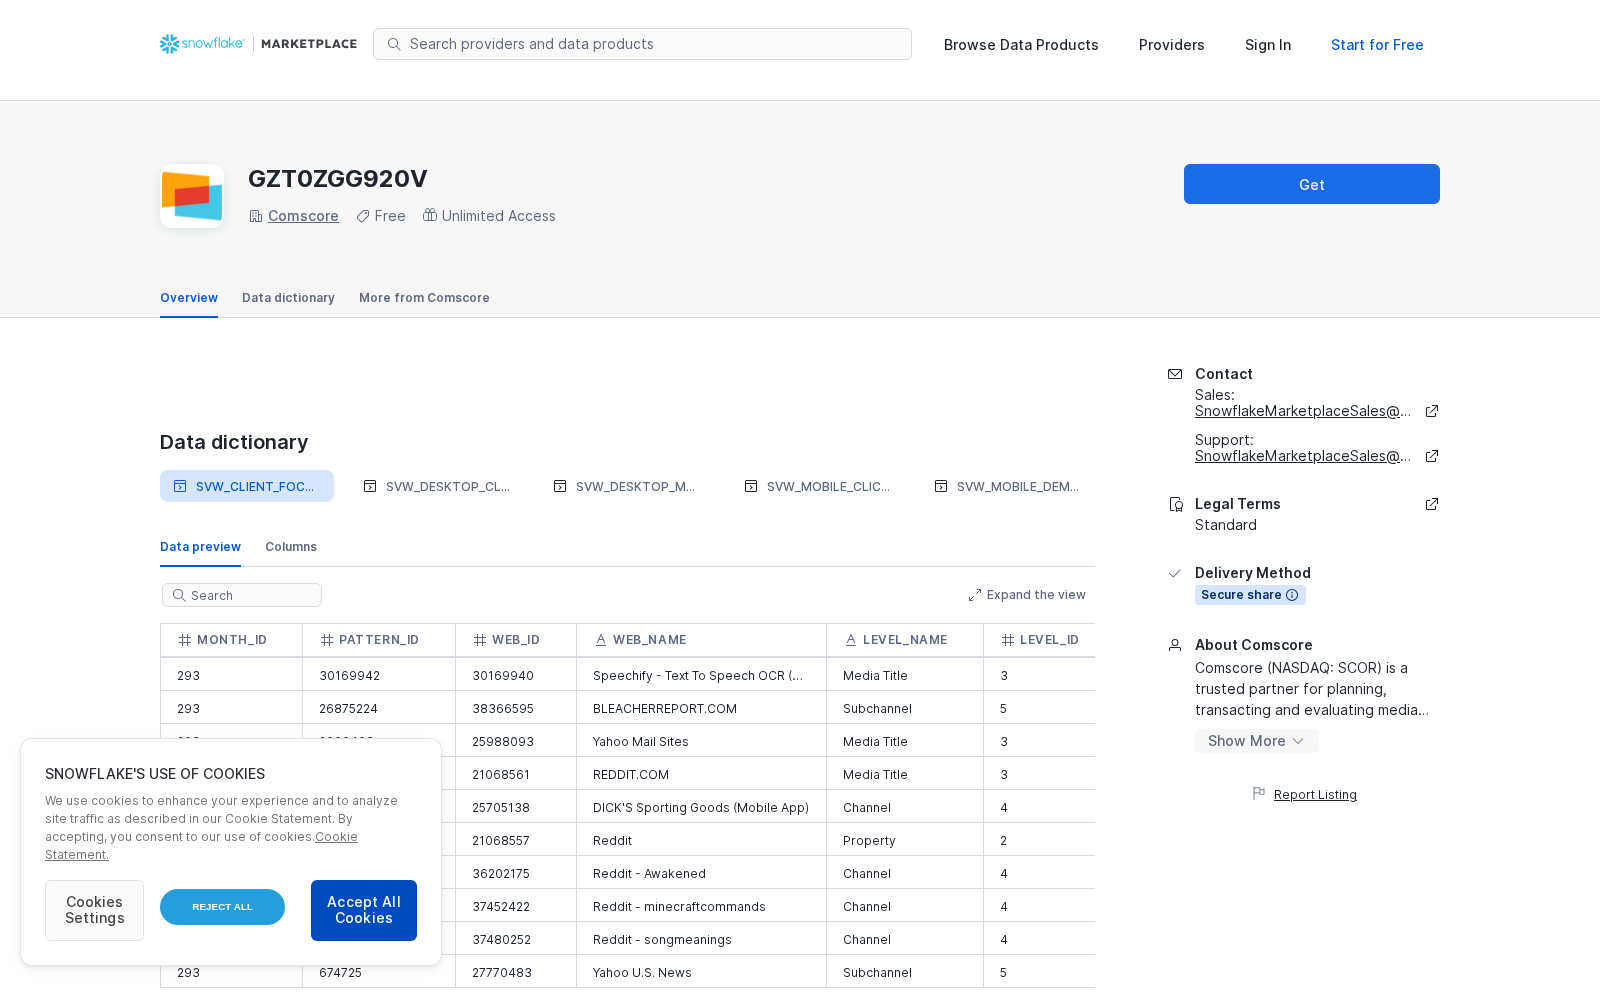Open the Sales email external link icon
Viewport: 1600px width, 1000px height.
1432,411
